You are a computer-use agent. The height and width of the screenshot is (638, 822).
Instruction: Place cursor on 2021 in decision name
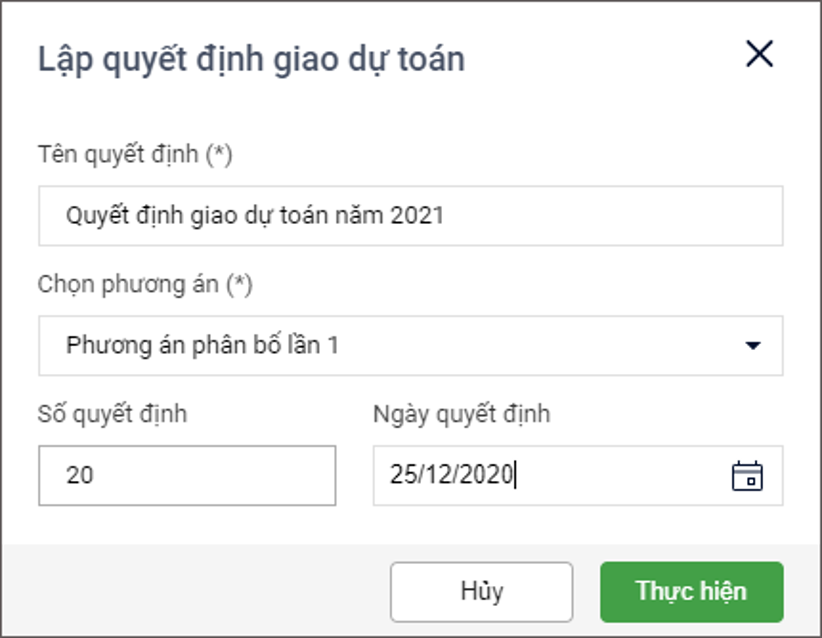418,215
